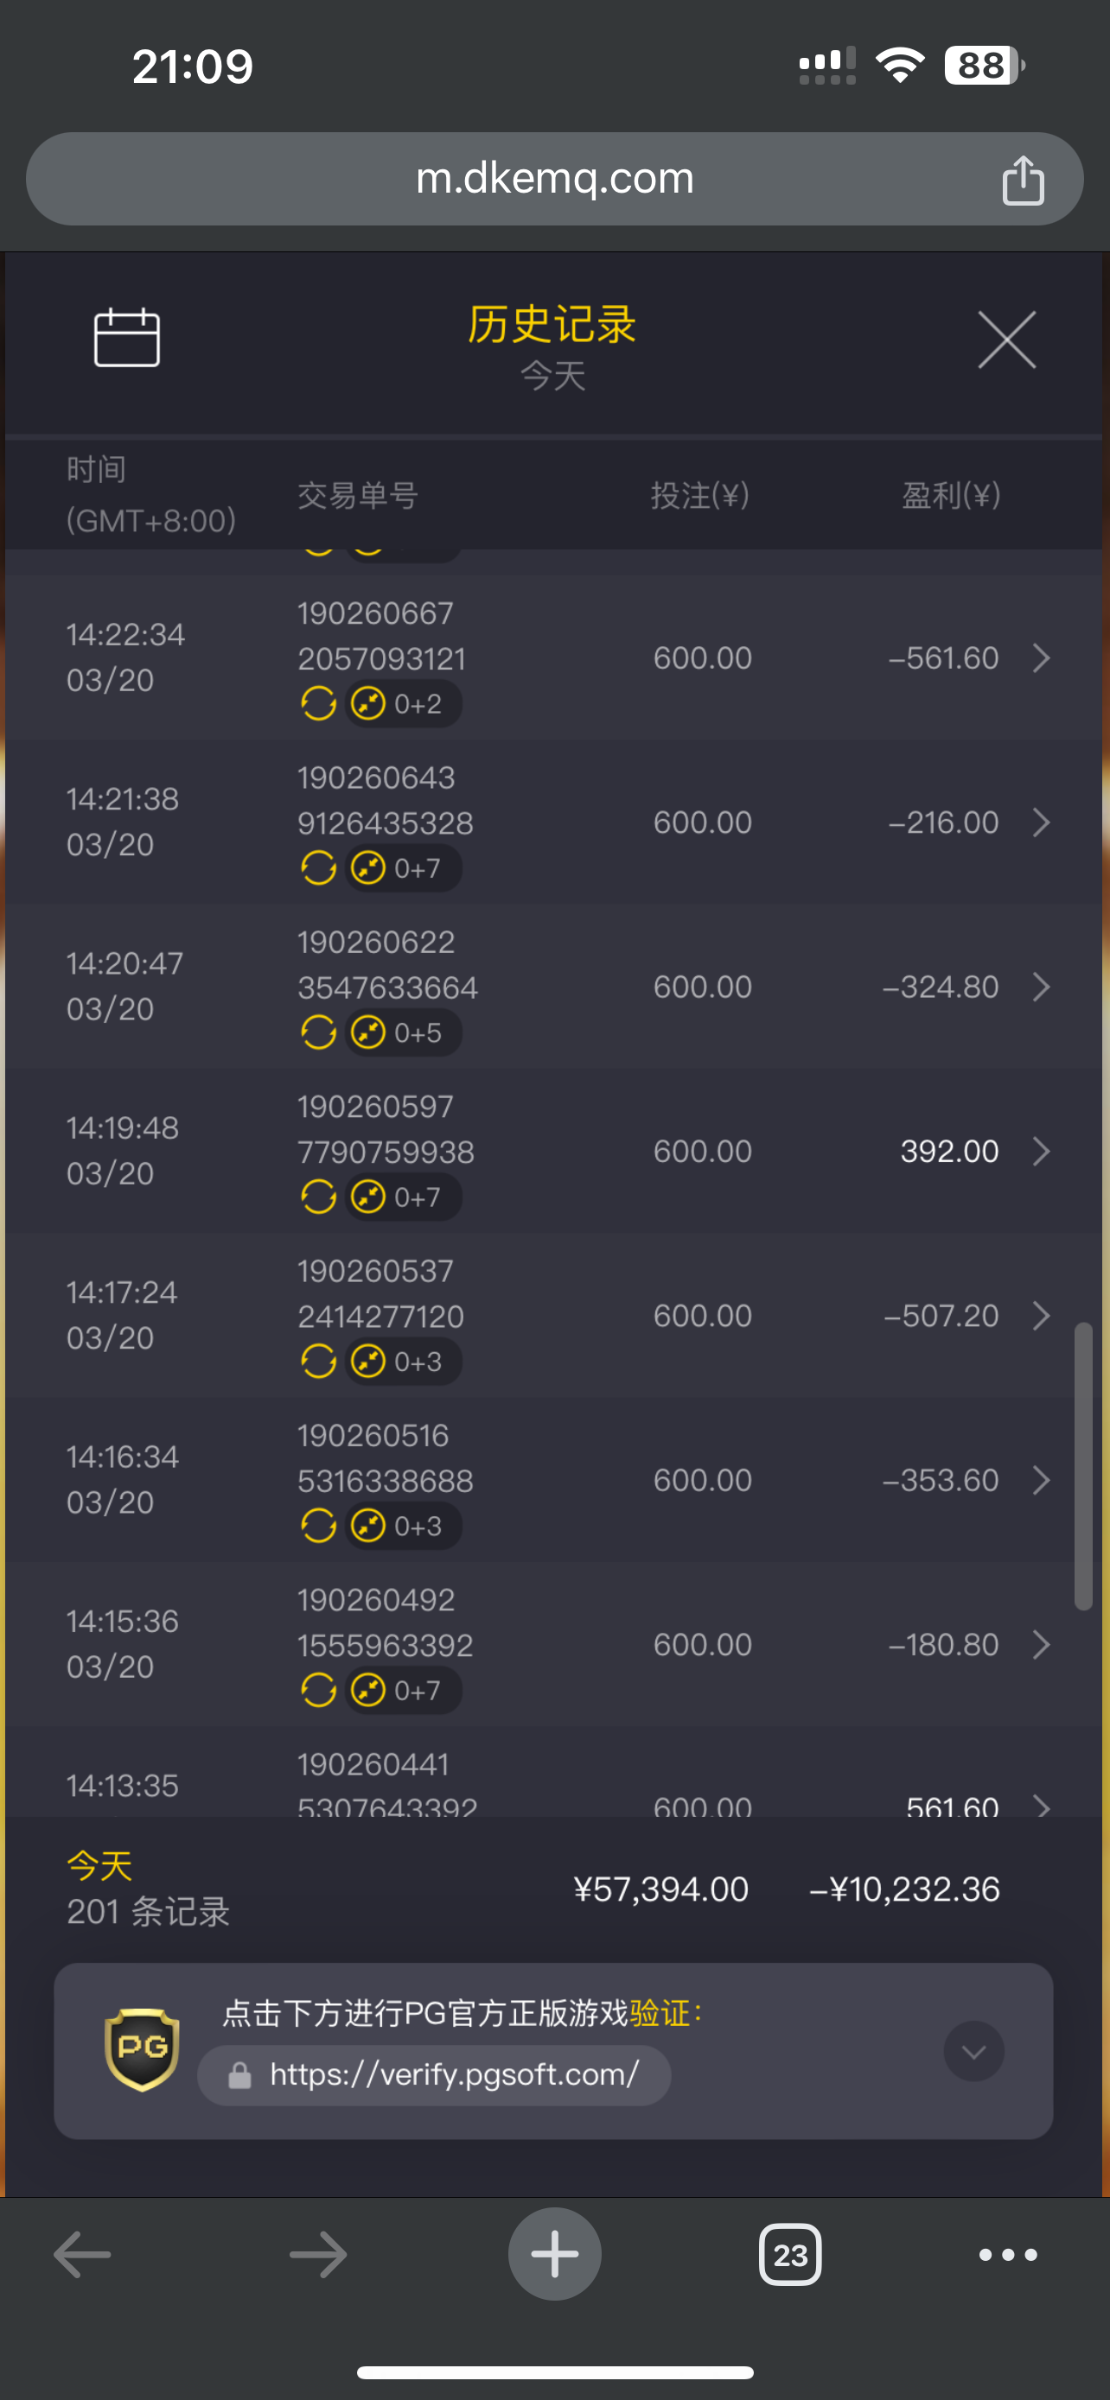
Task: Open the browser tabs counter showing 23
Action: pyautogui.click(x=790, y=2255)
